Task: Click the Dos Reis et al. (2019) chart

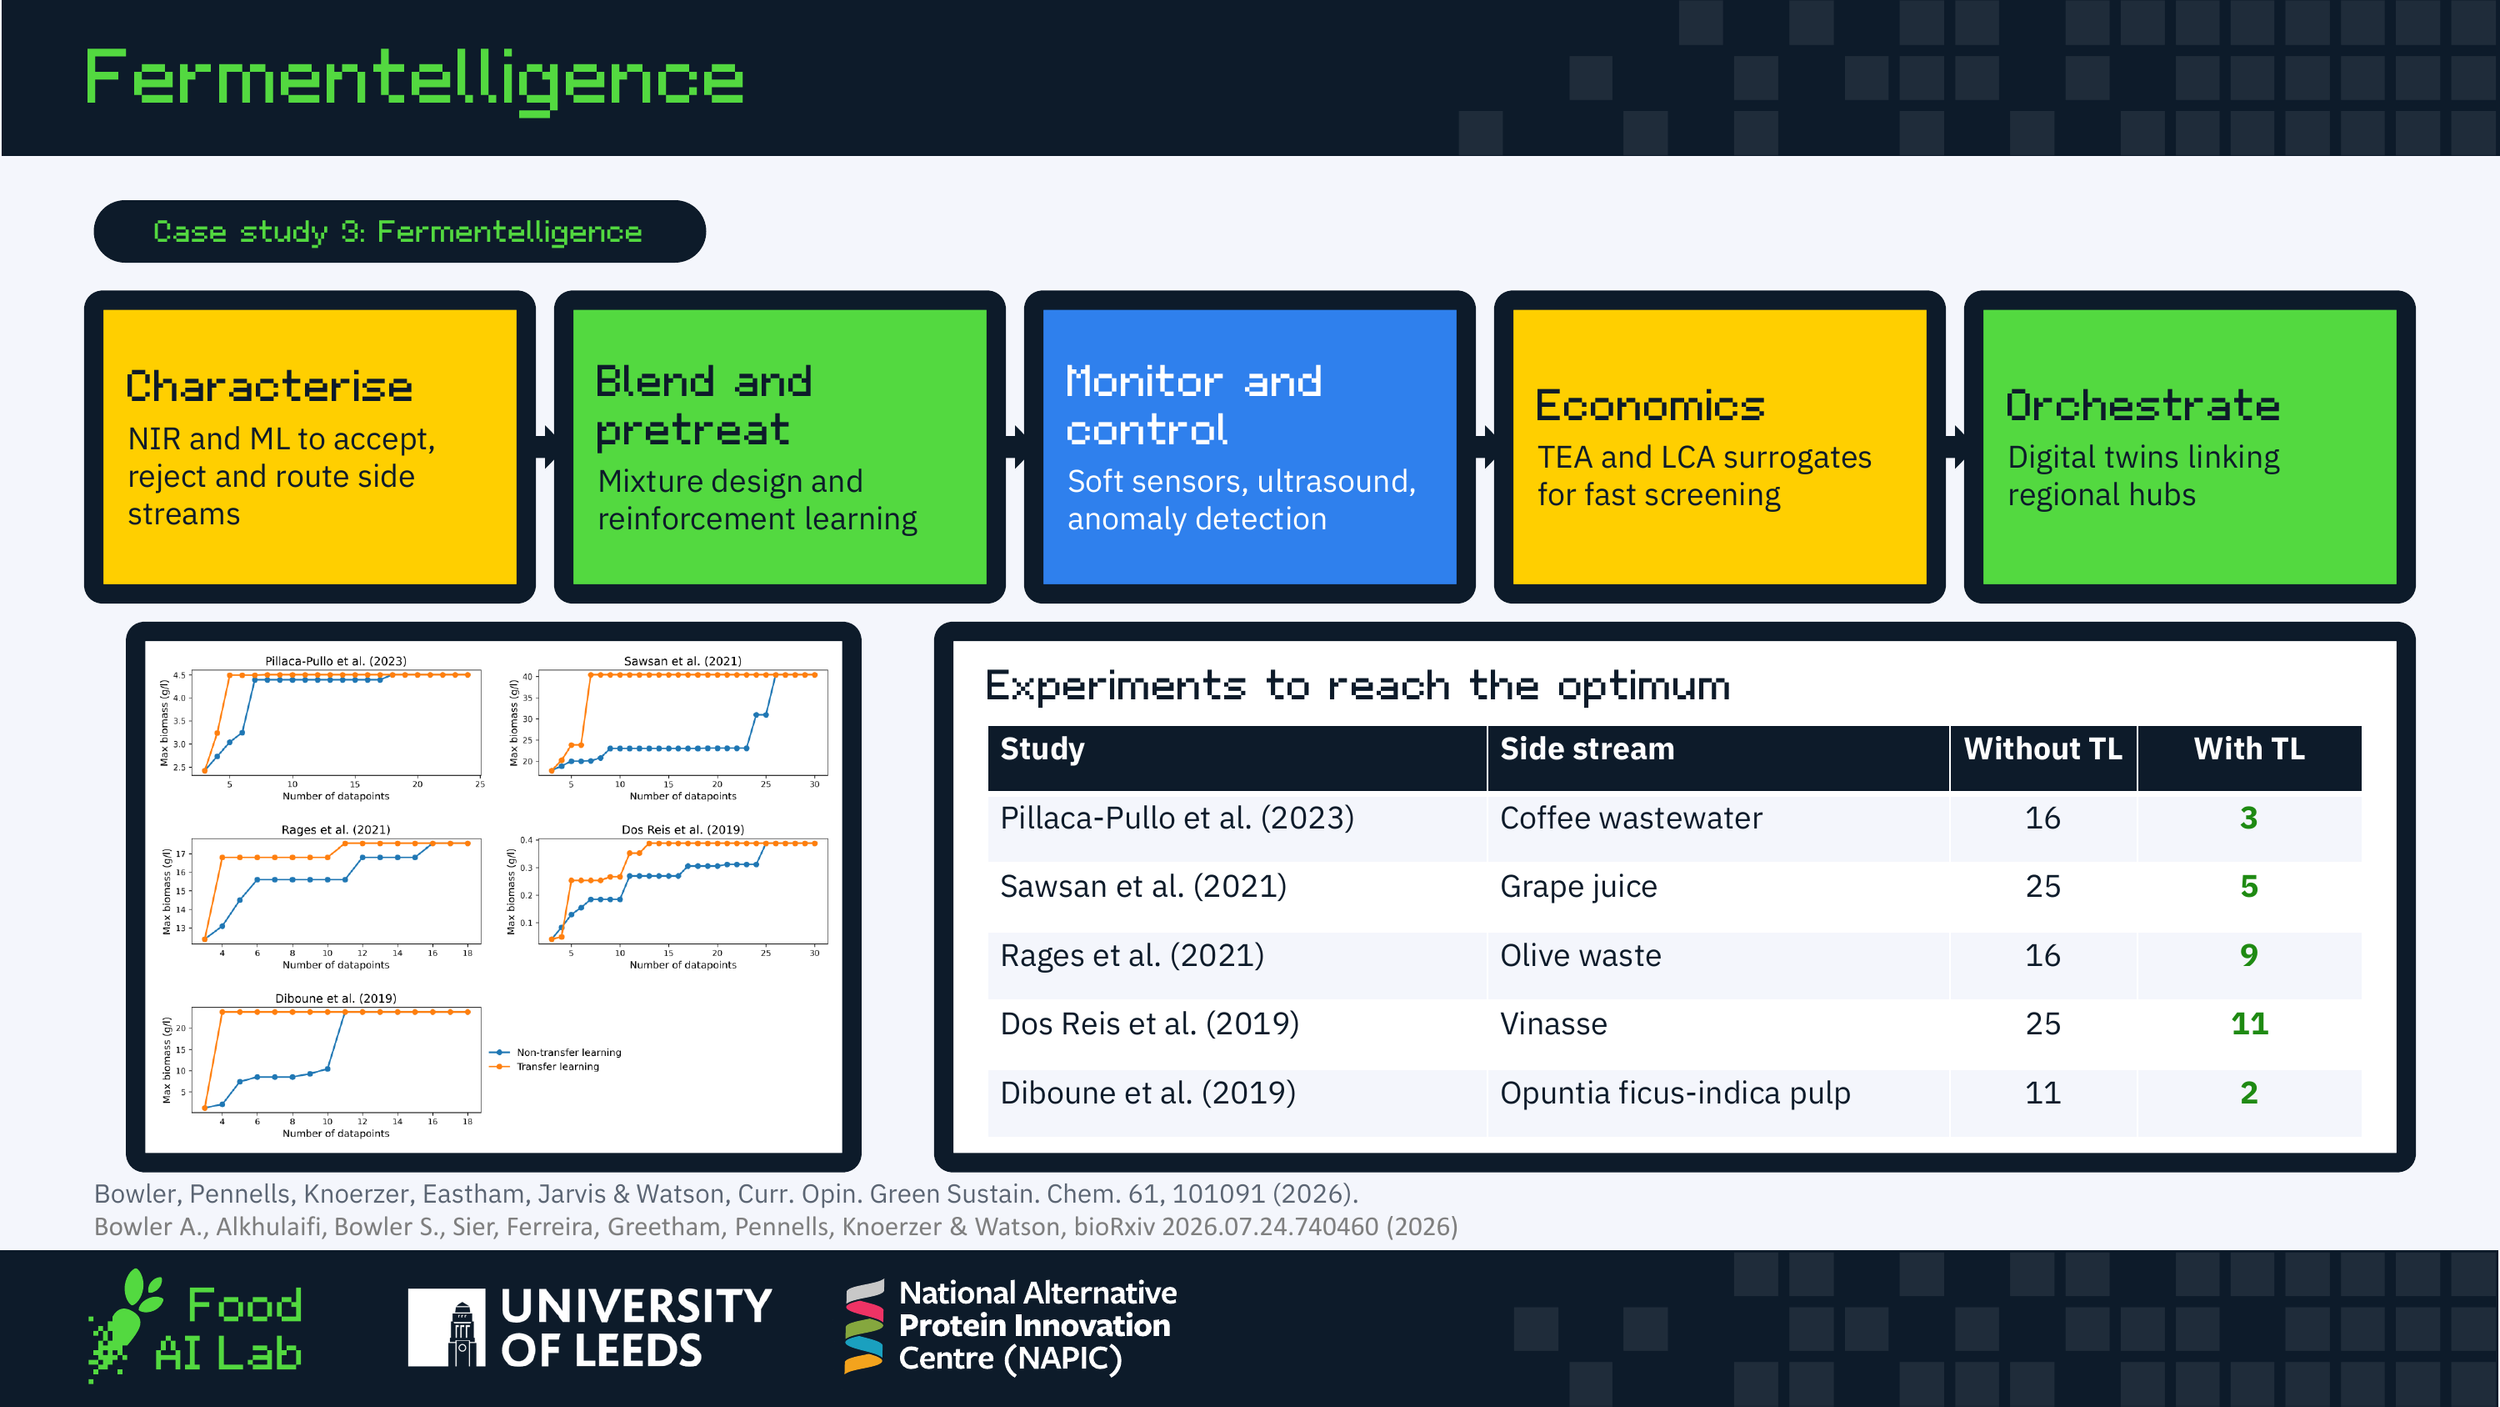Action: (x=670, y=897)
